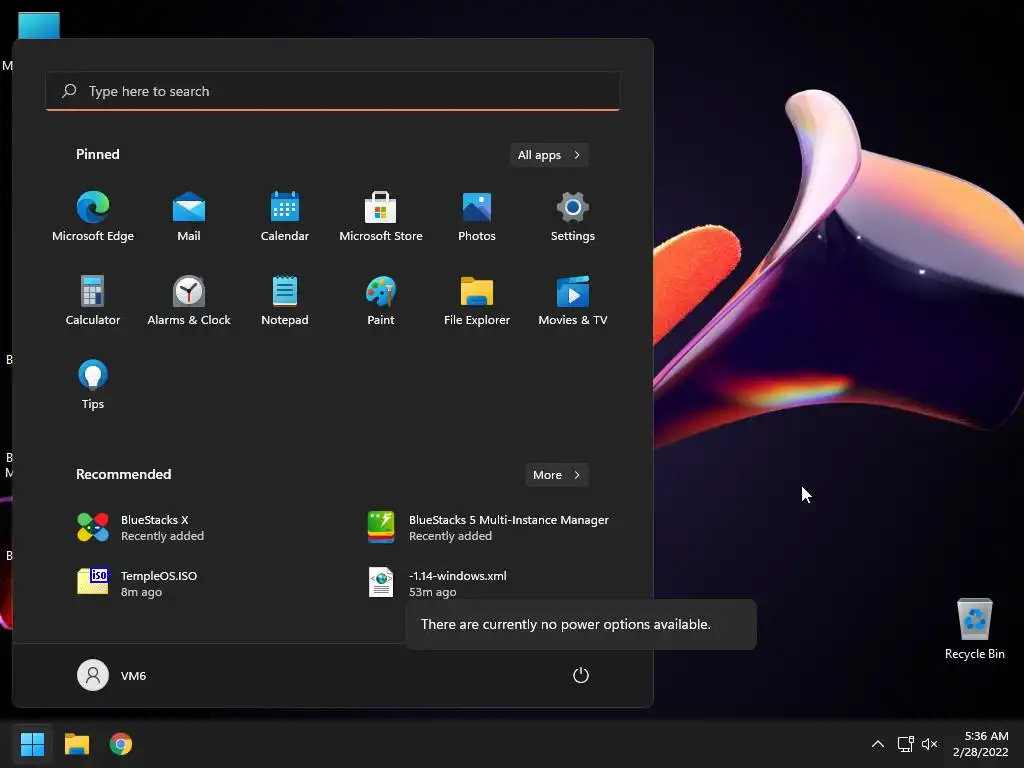The width and height of the screenshot is (1024, 768).
Task: Expand More recommended items
Action: point(556,475)
